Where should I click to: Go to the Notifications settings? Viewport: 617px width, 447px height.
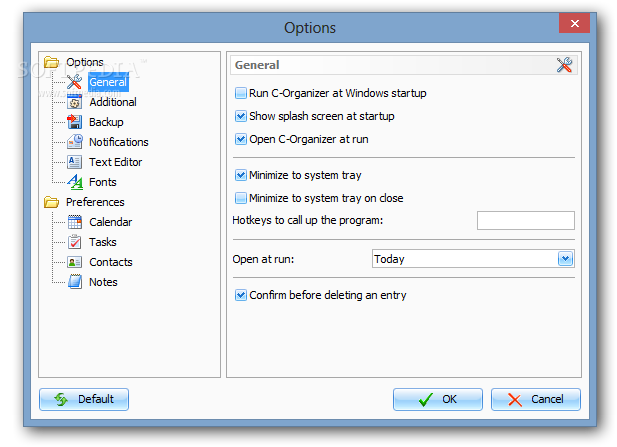coord(119,142)
